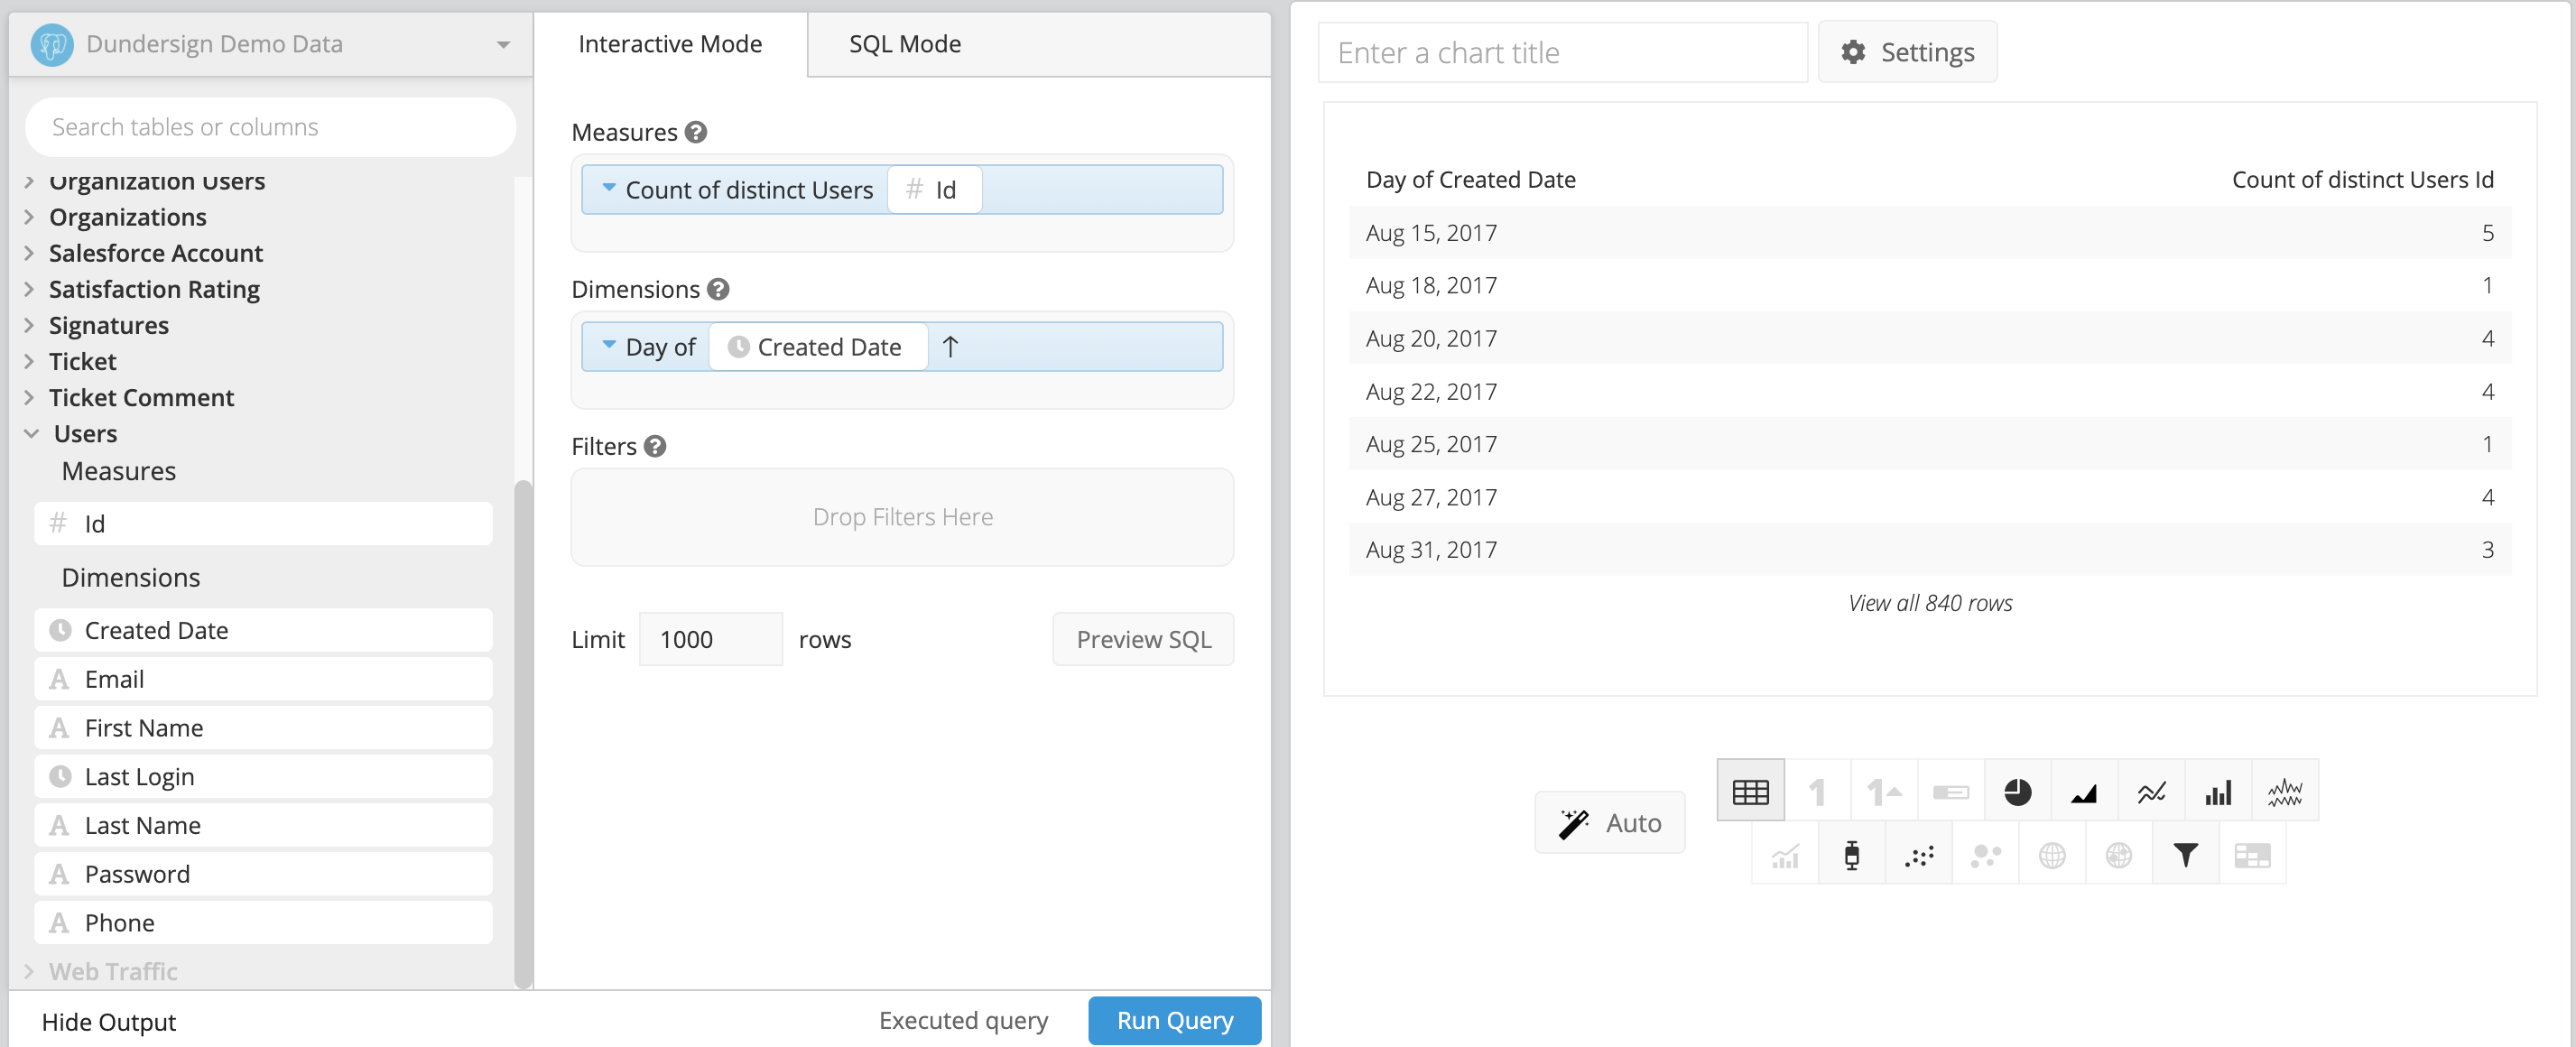Click the Id pill in Measures
The width and height of the screenshot is (2576, 1047).
[x=935, y=190]
